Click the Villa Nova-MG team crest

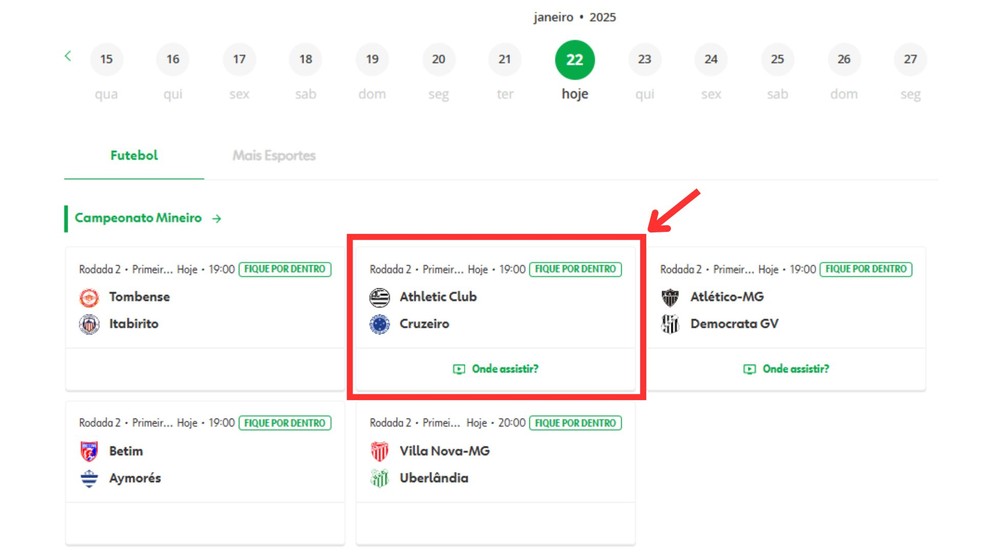(380, 451)
